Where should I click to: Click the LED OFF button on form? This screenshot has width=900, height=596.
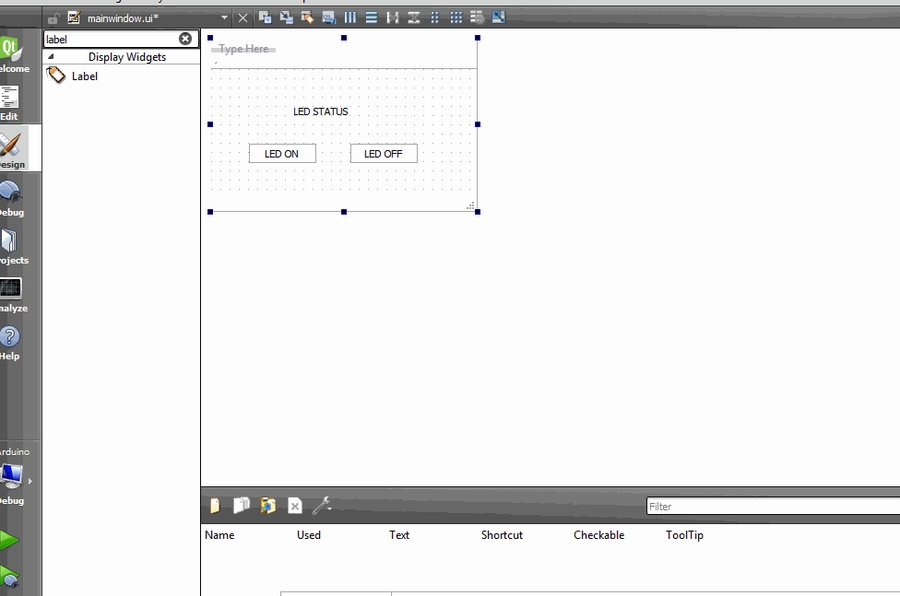point(383,154)
